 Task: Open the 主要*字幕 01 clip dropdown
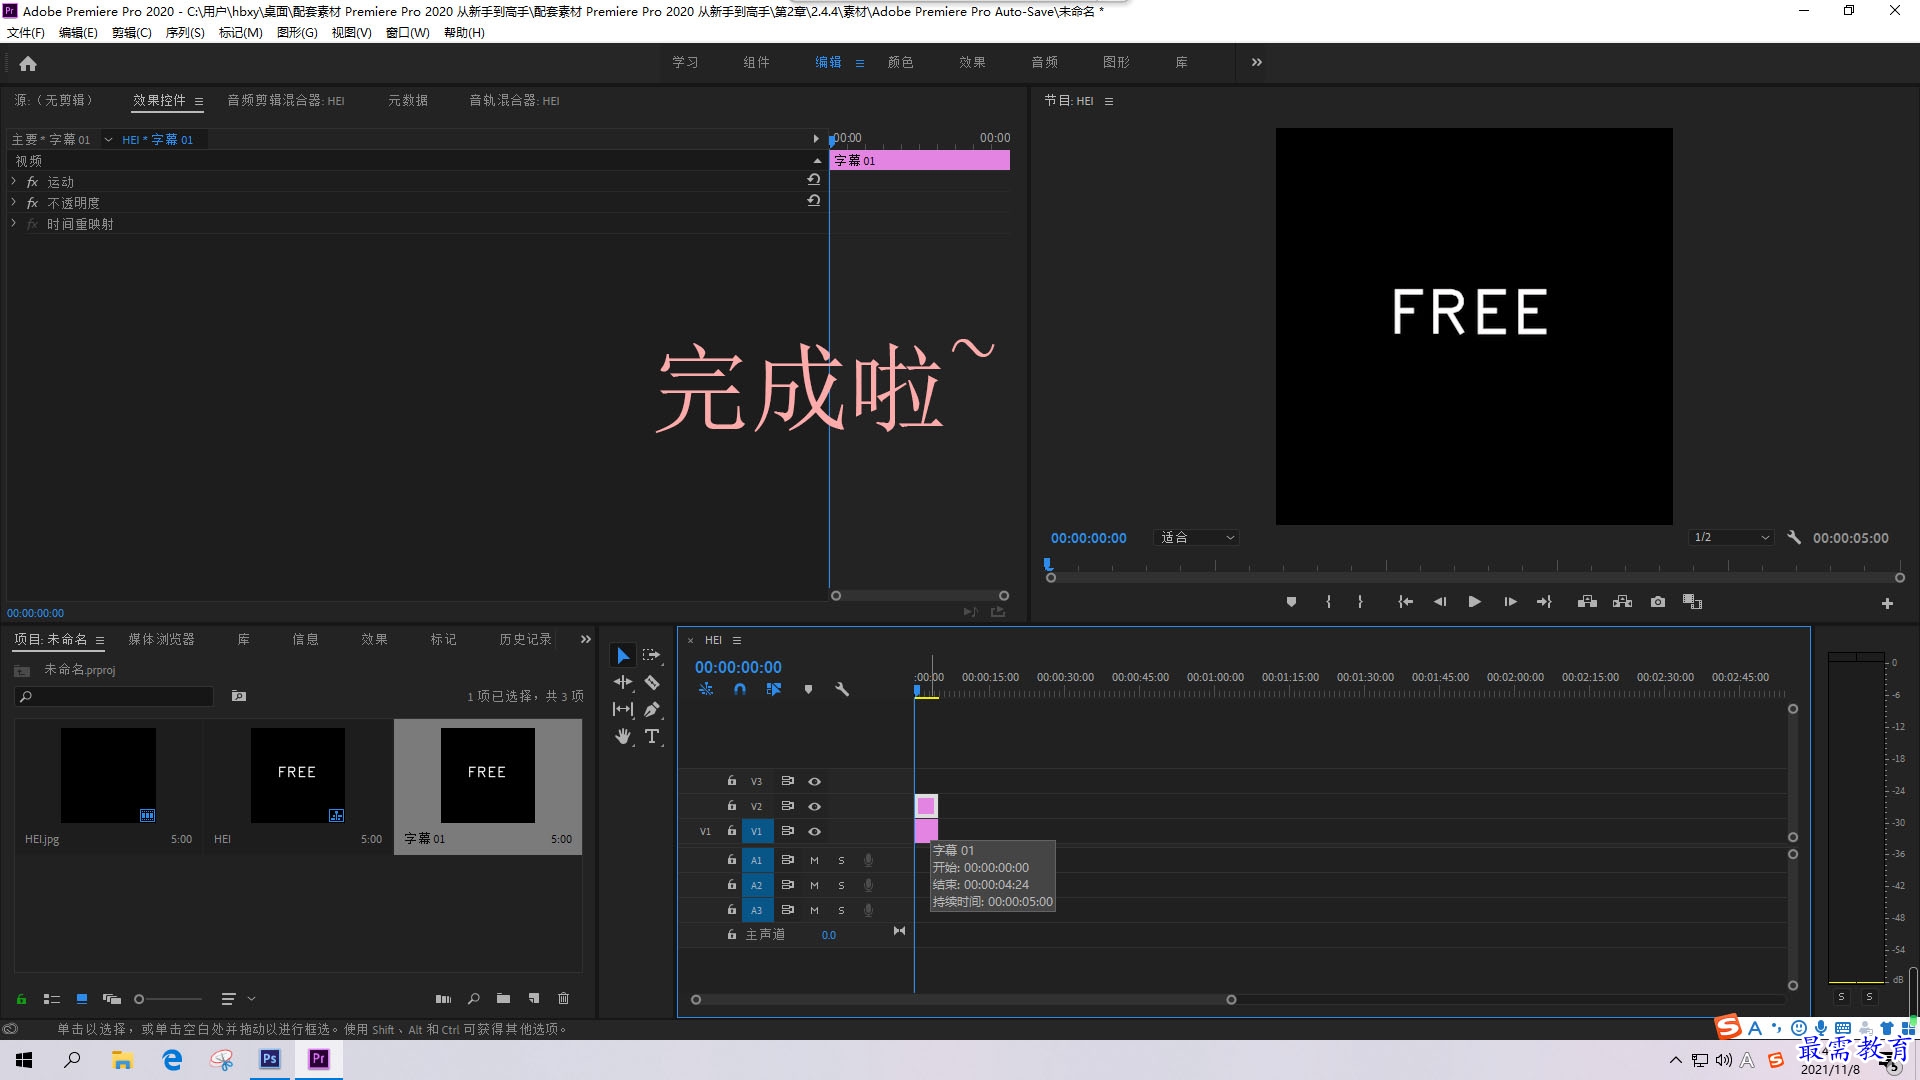(x=108, y=140)
